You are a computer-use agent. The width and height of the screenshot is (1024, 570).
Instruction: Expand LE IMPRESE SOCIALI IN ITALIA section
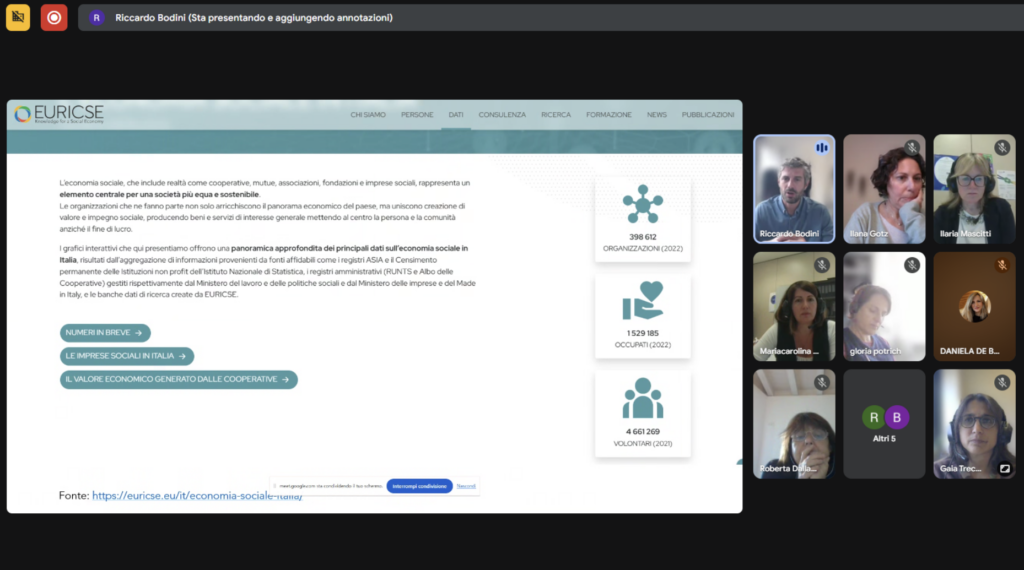pyautogui.click(x=126, y=356)
